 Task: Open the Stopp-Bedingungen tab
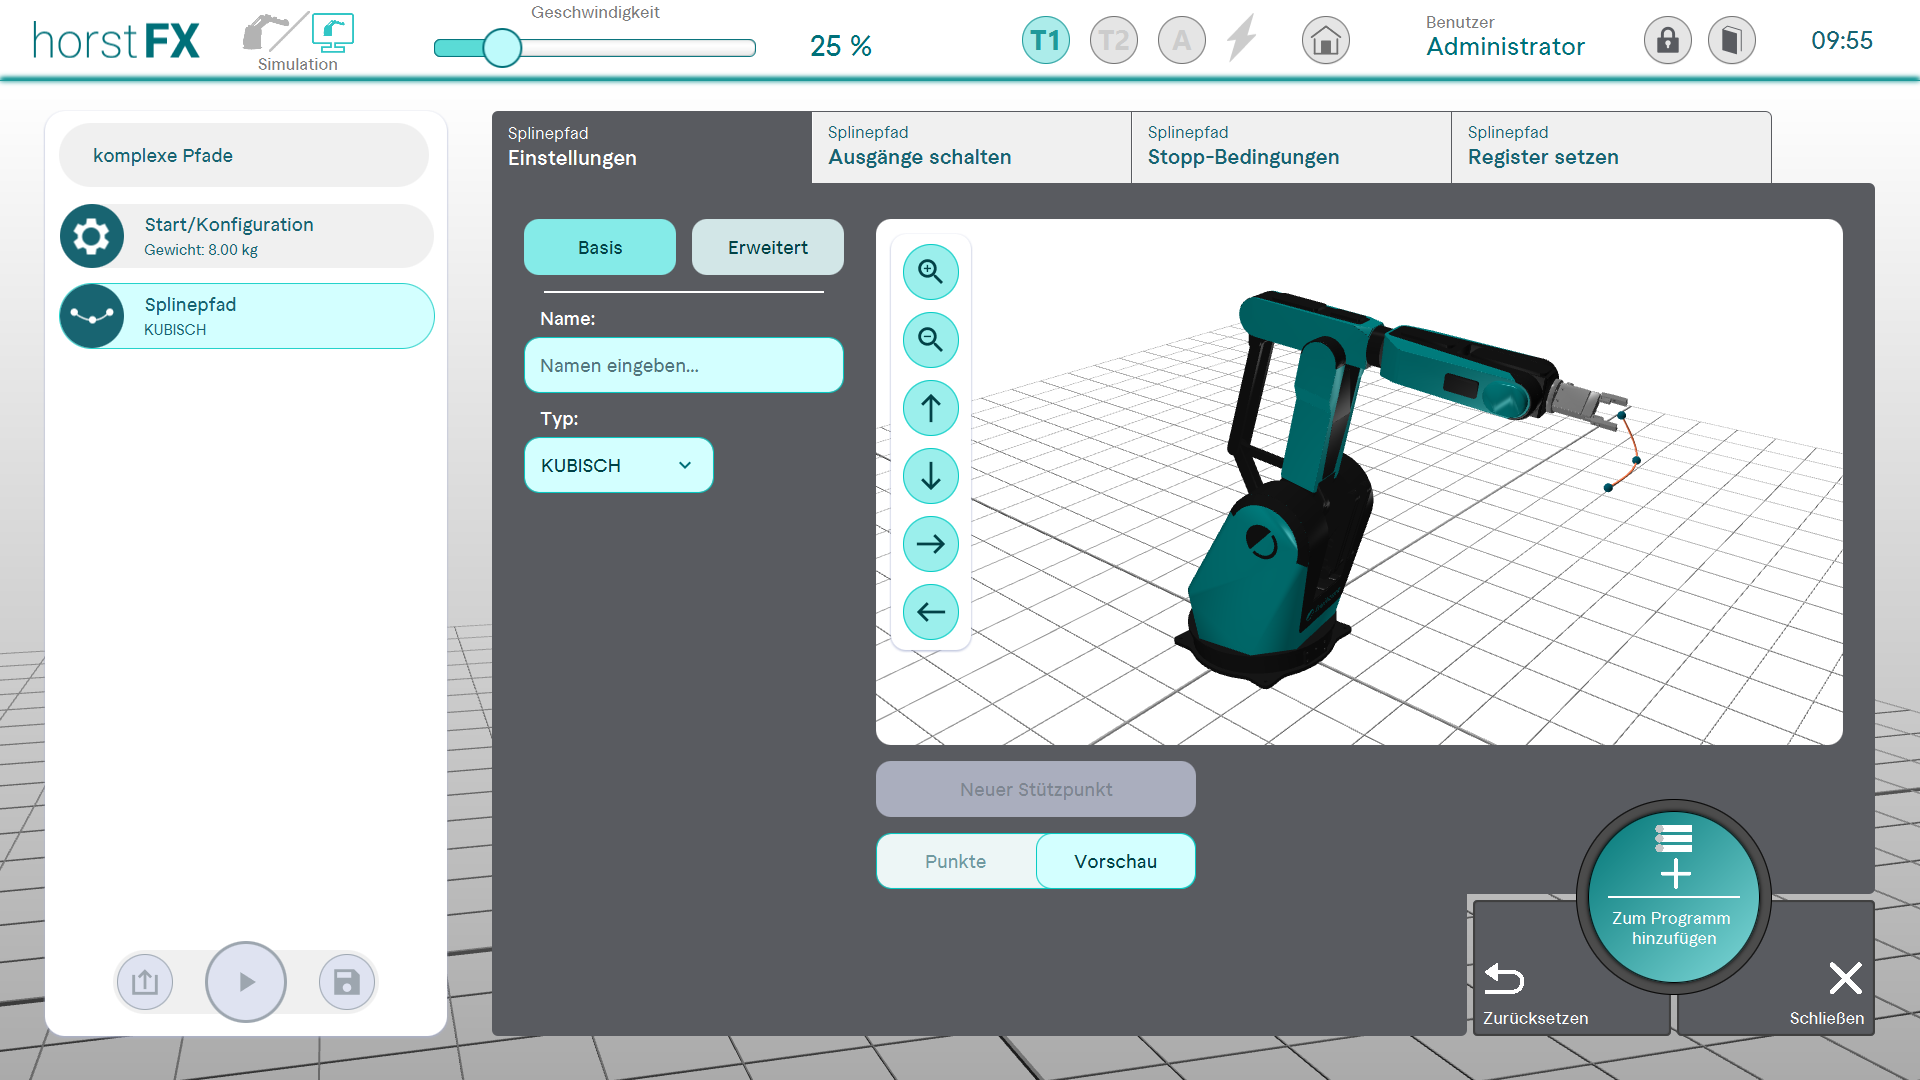pos(1291,147)
